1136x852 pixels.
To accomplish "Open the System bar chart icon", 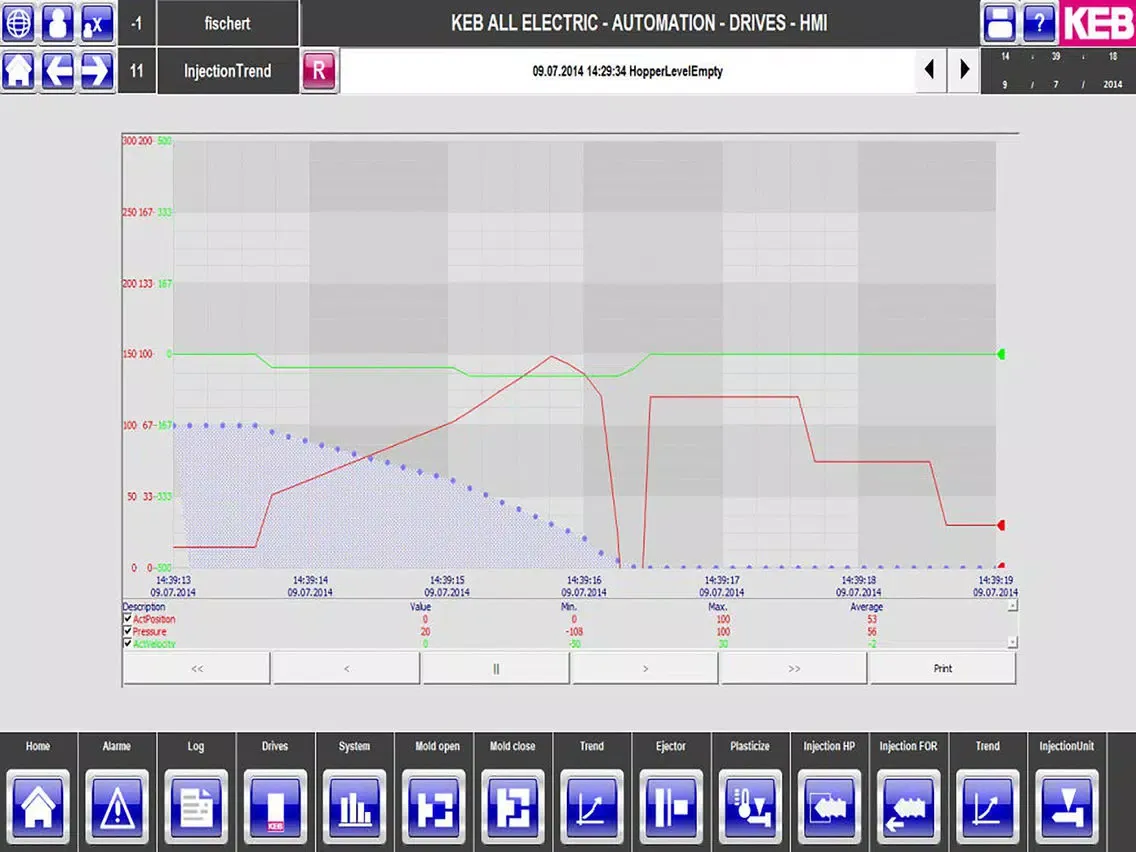I will (354, 805).
